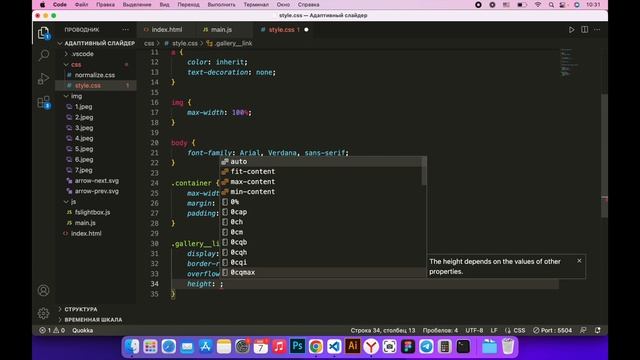This screenshot has width=640, height=360.
Task: Click Port : 5504 Live Server status
Action: [552, 330]
